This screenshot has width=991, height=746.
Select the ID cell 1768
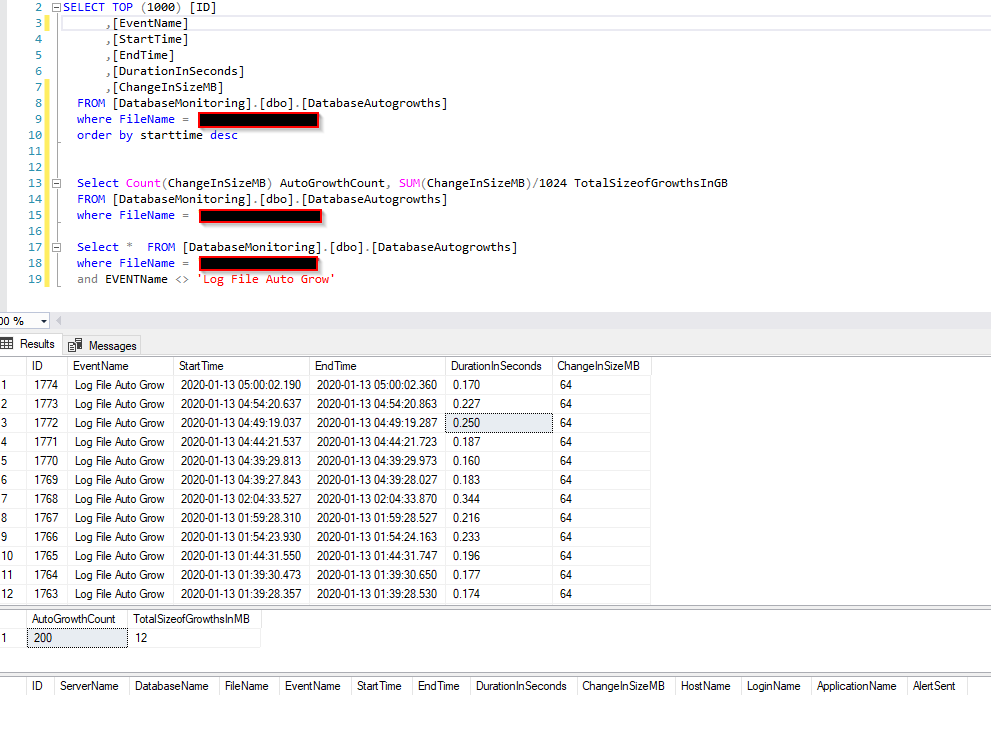coord(47,499)
